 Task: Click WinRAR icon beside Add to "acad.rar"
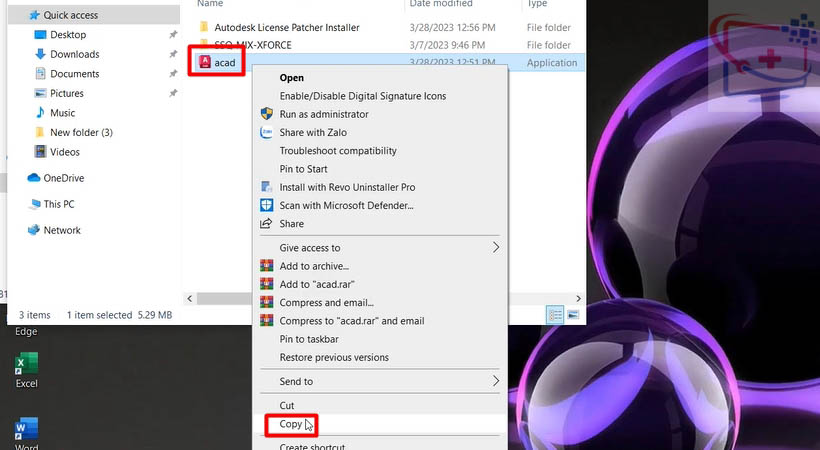[x=267, y=284]
